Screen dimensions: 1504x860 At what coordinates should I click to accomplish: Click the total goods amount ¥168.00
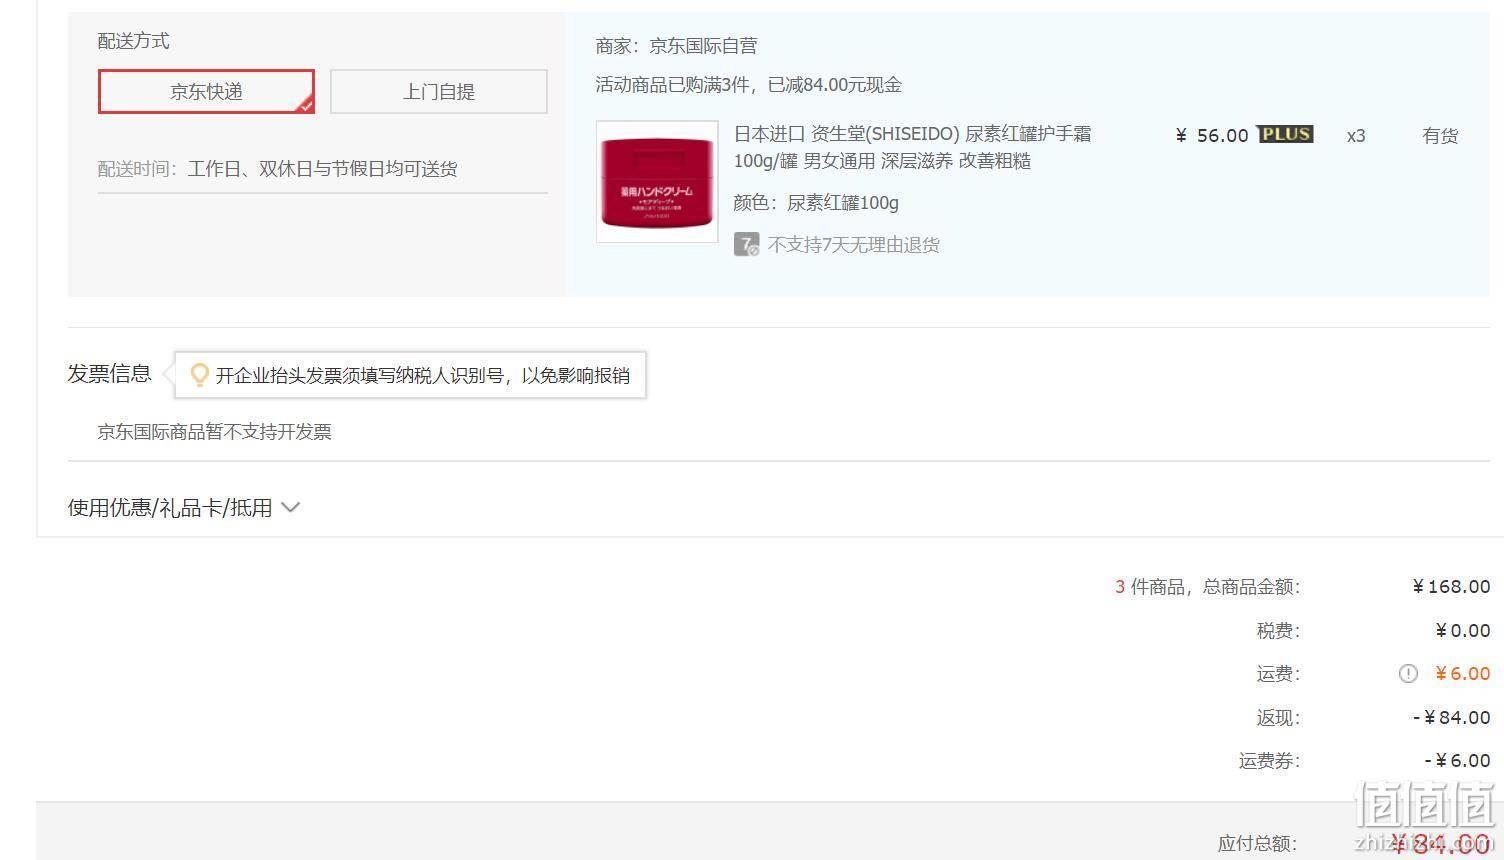click(x=1451, y=587)
